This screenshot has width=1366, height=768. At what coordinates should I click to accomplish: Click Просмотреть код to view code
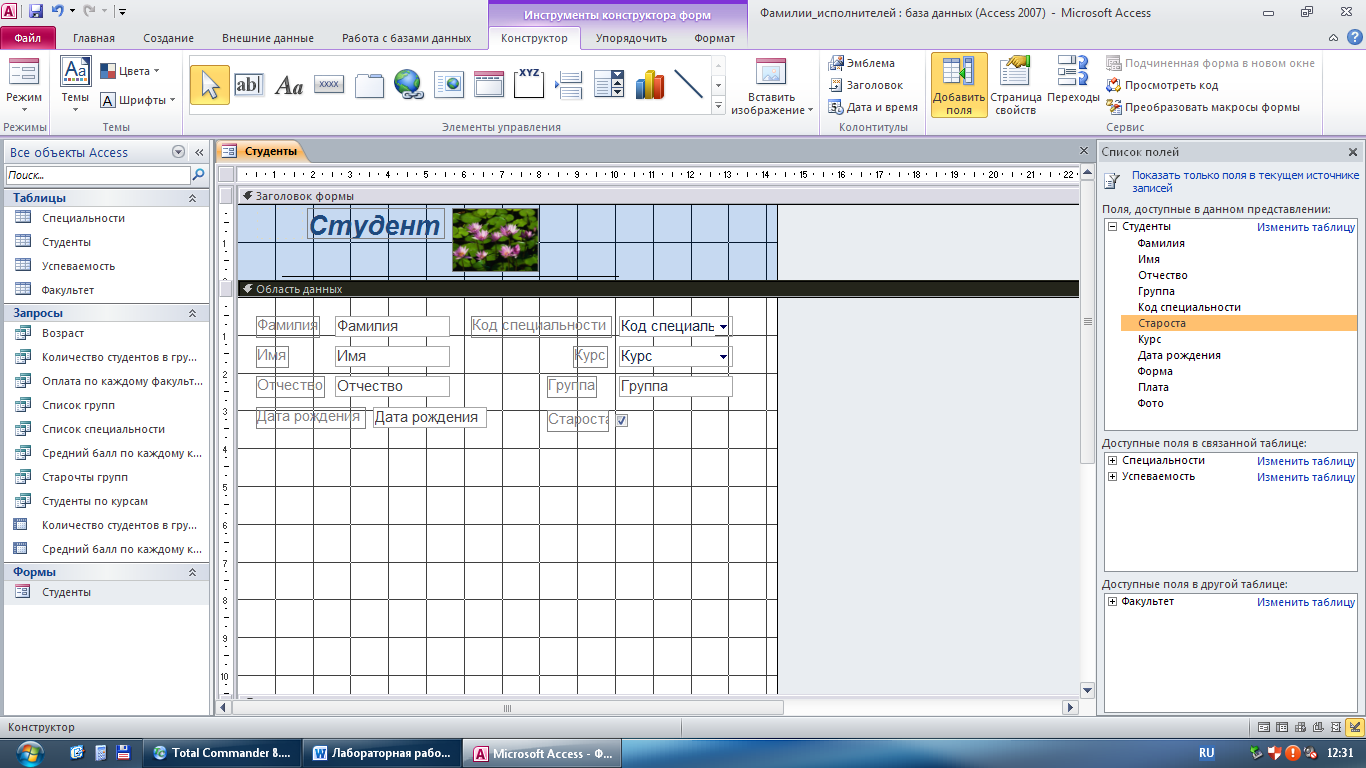tap(1162, 85)
